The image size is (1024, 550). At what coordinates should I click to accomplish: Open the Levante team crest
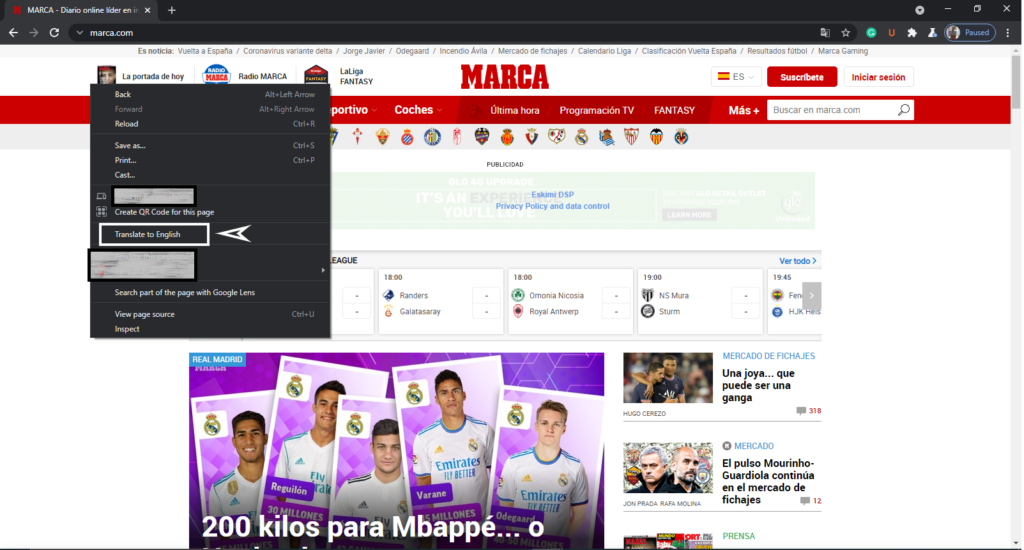(482, 137)
